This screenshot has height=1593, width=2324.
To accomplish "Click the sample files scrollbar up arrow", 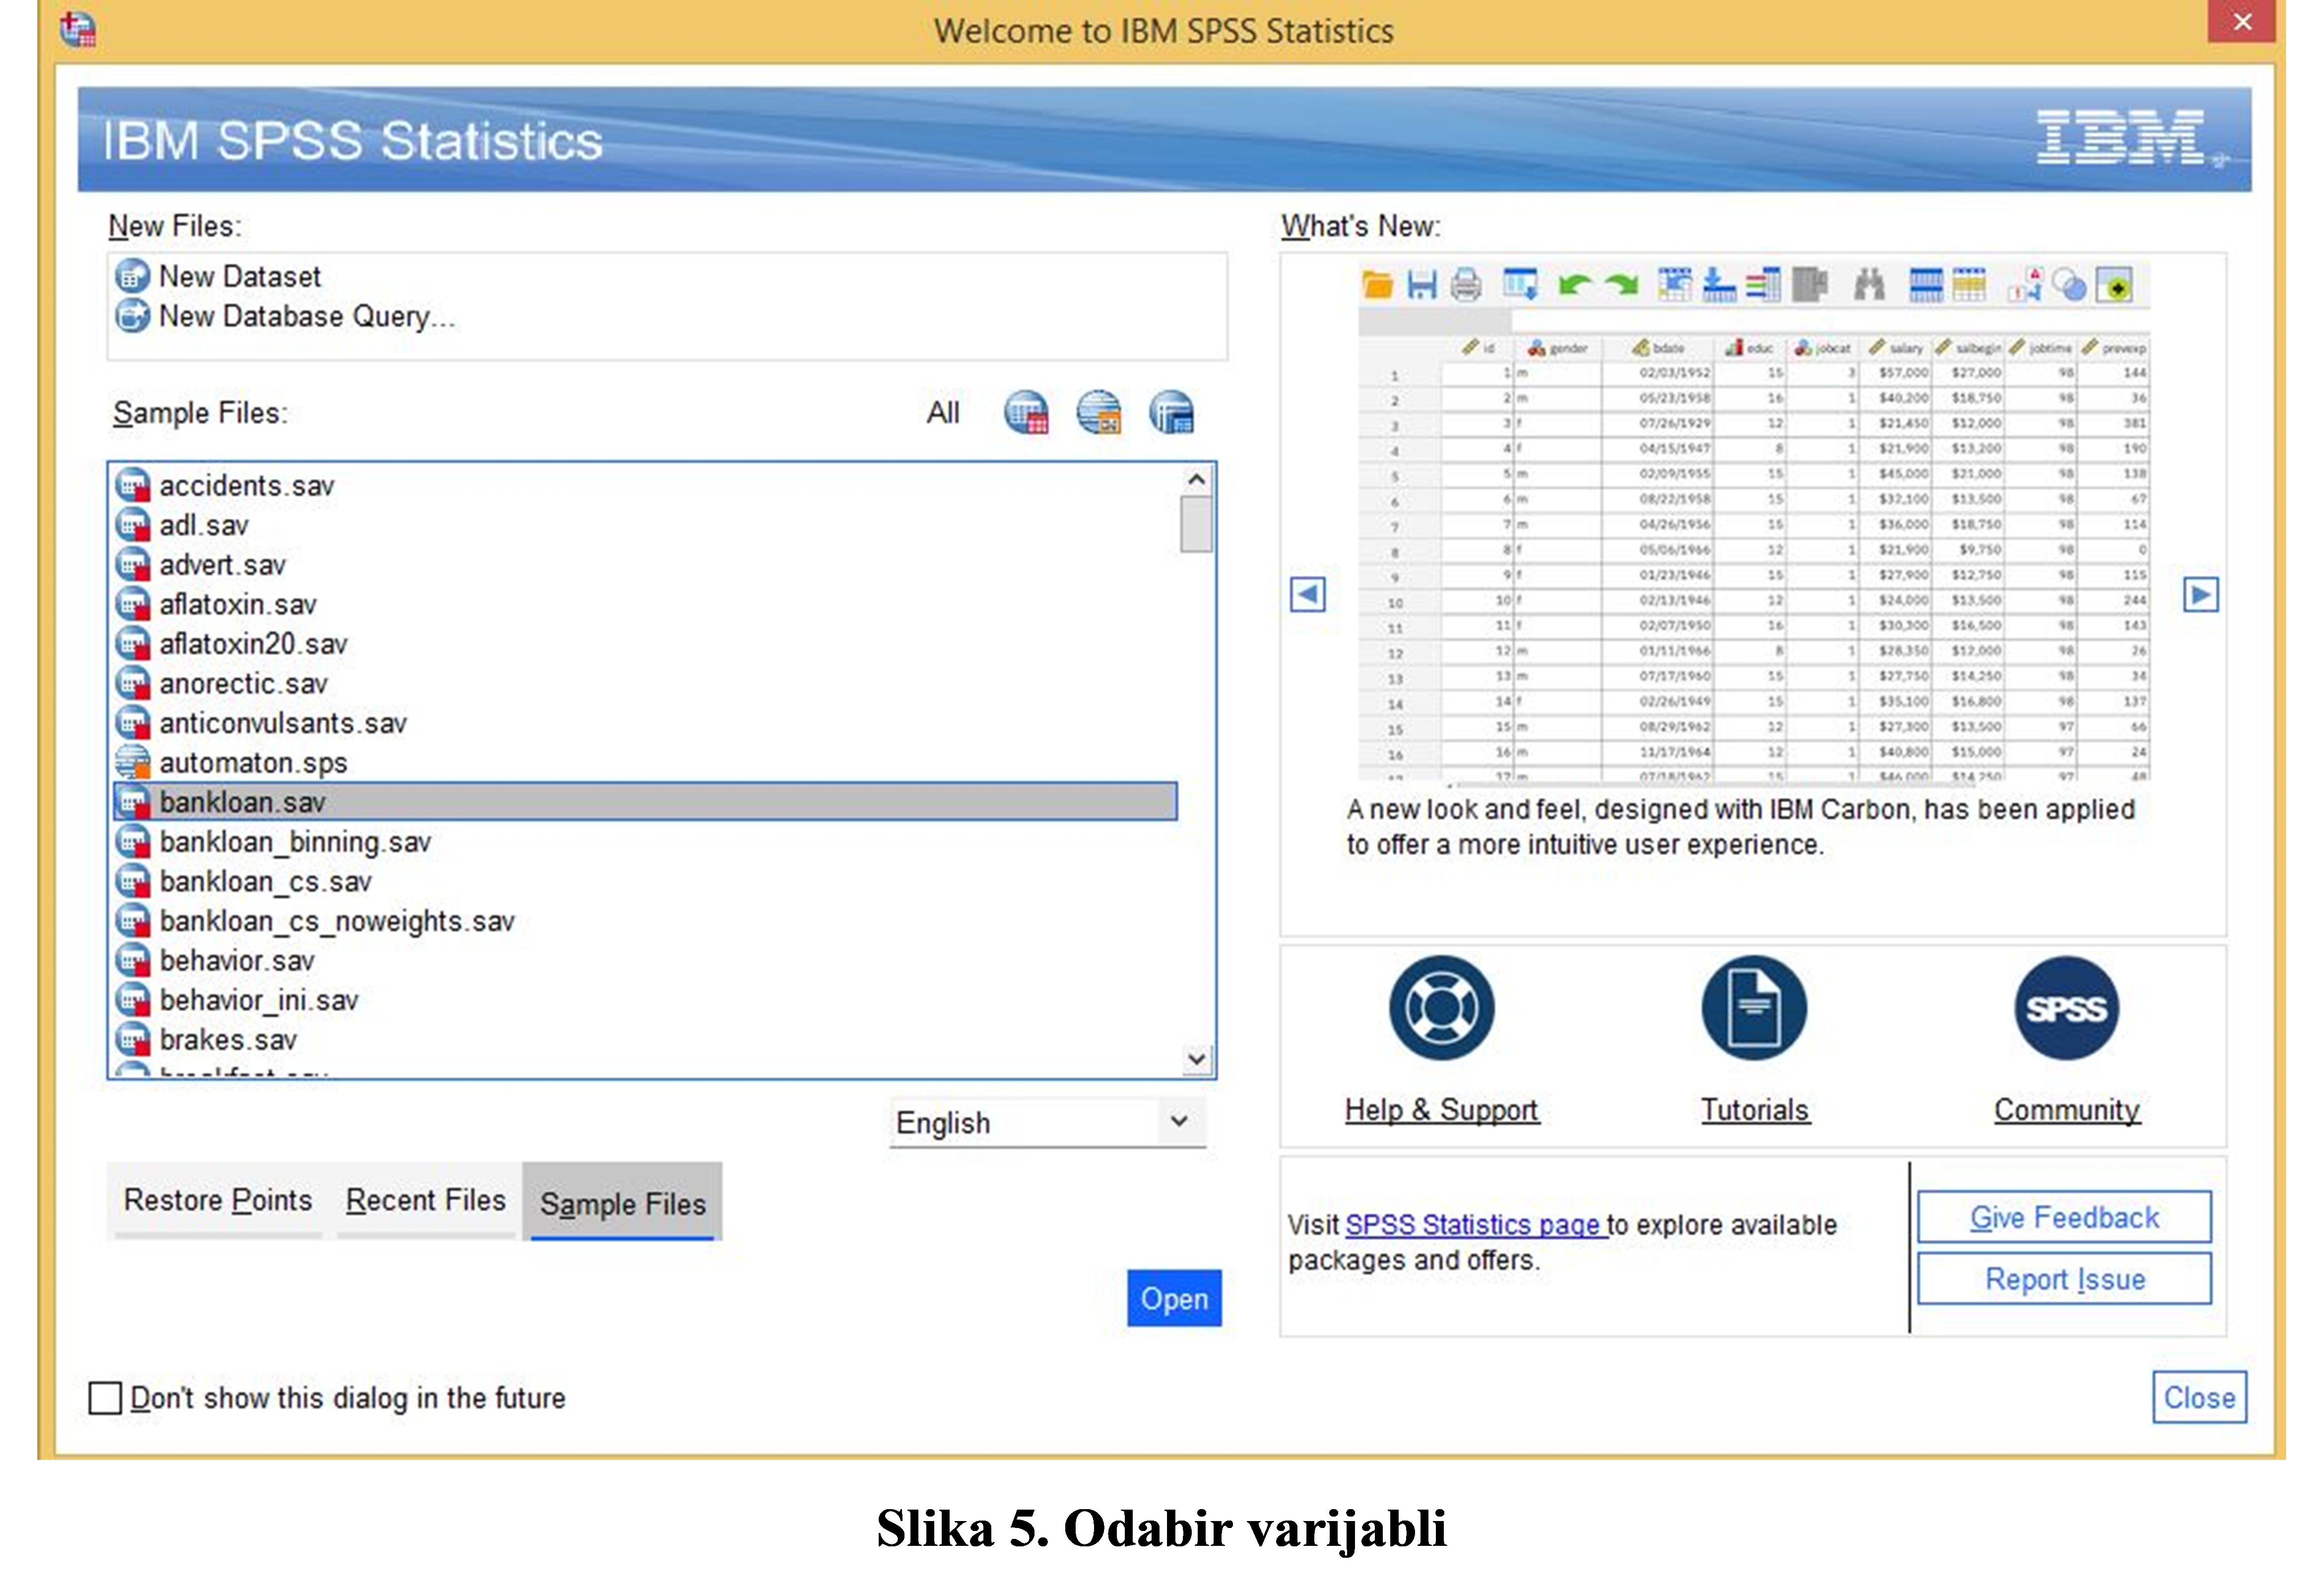I will pyautogui.click(x=1196, y=480).
